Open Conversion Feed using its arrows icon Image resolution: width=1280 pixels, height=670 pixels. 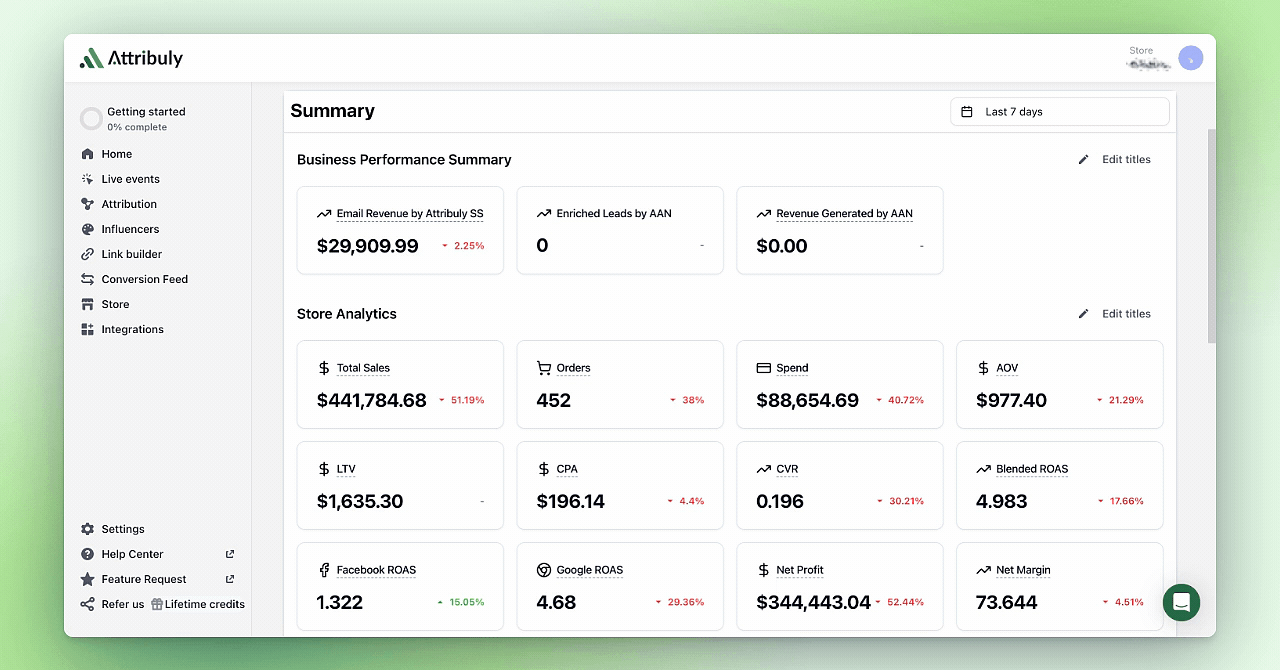coord(90,279)
